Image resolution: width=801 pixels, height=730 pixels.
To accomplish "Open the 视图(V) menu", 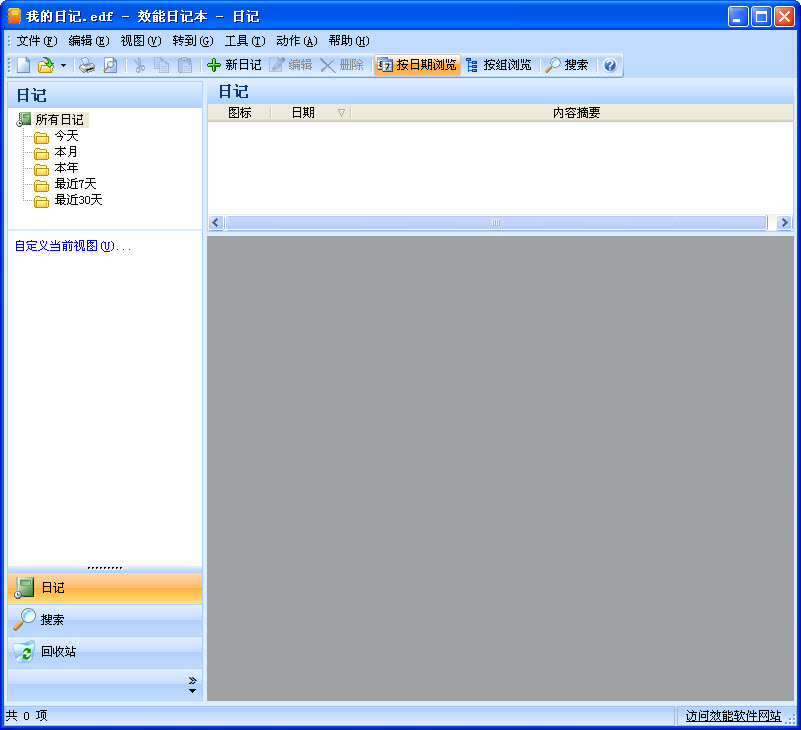I will [x=141, y=41].
